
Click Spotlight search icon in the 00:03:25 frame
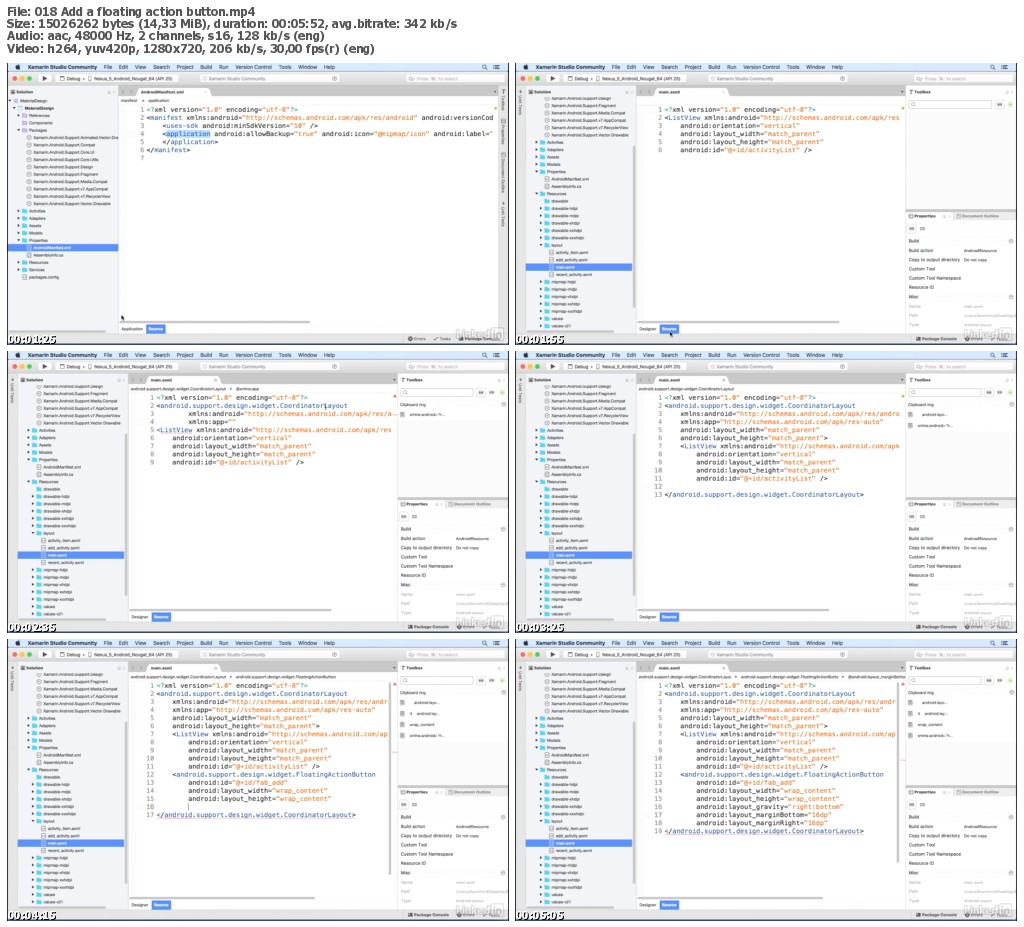(x=993, y=355)
